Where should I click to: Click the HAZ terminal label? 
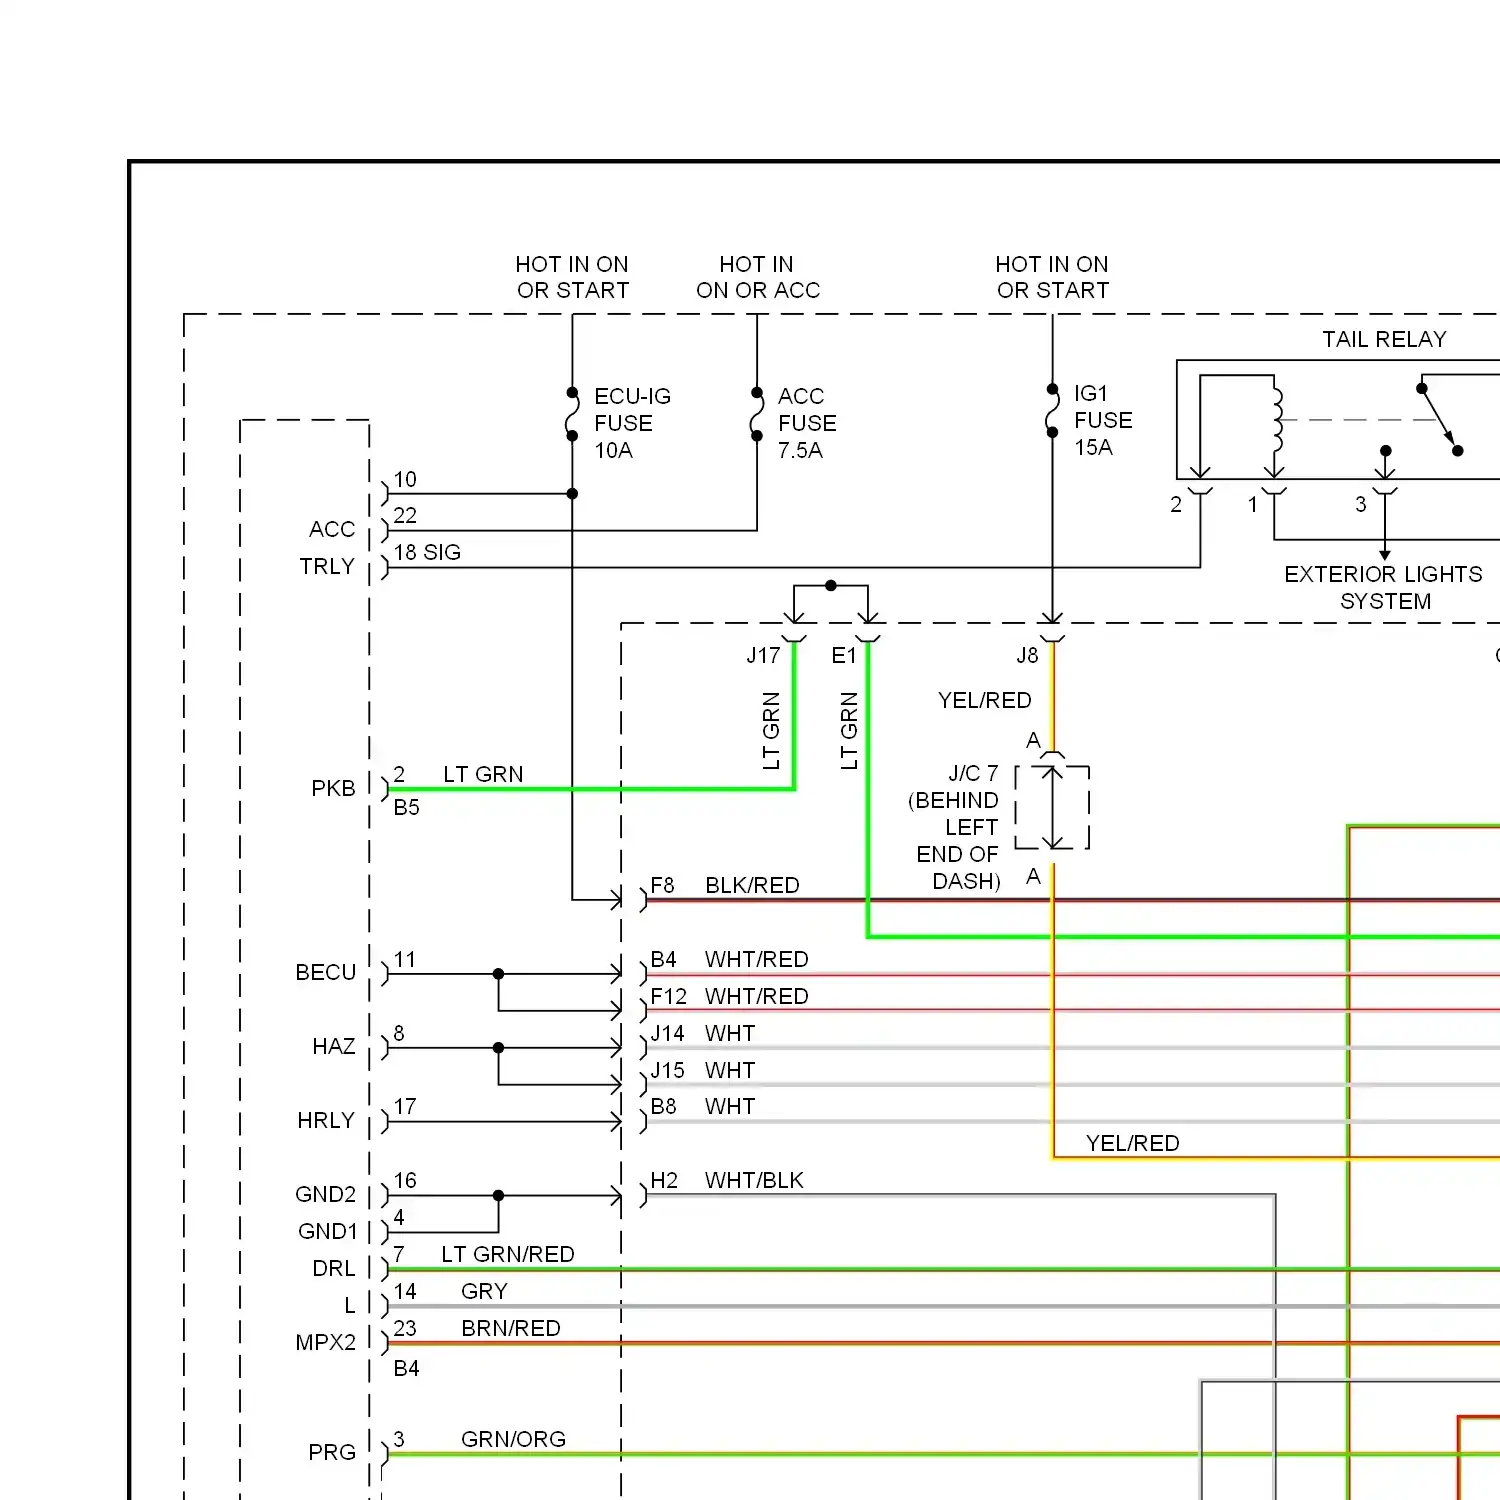pyautogui.click(x=334, y=1046)
